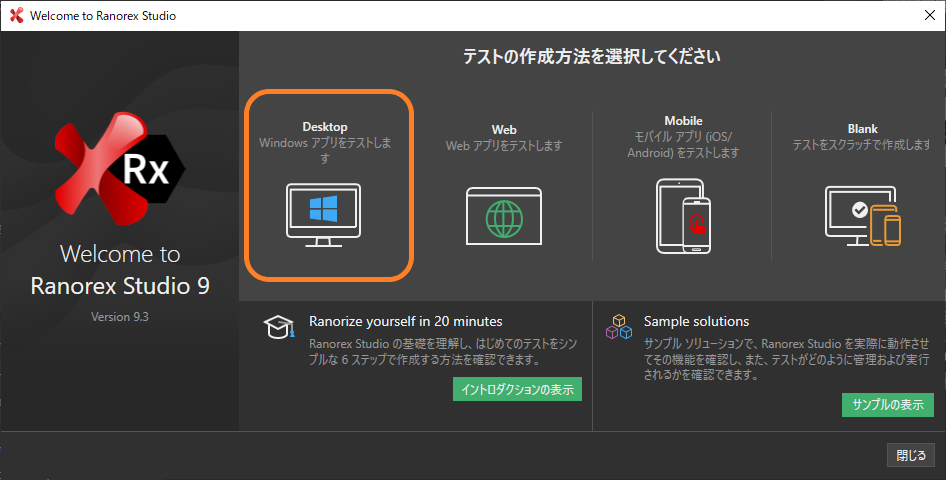Click 'テストをスクラッチで作成します' description
Image resolution: width=946 pixels, height=480 pixels.
pyautogui.click(x=862, y=145)
